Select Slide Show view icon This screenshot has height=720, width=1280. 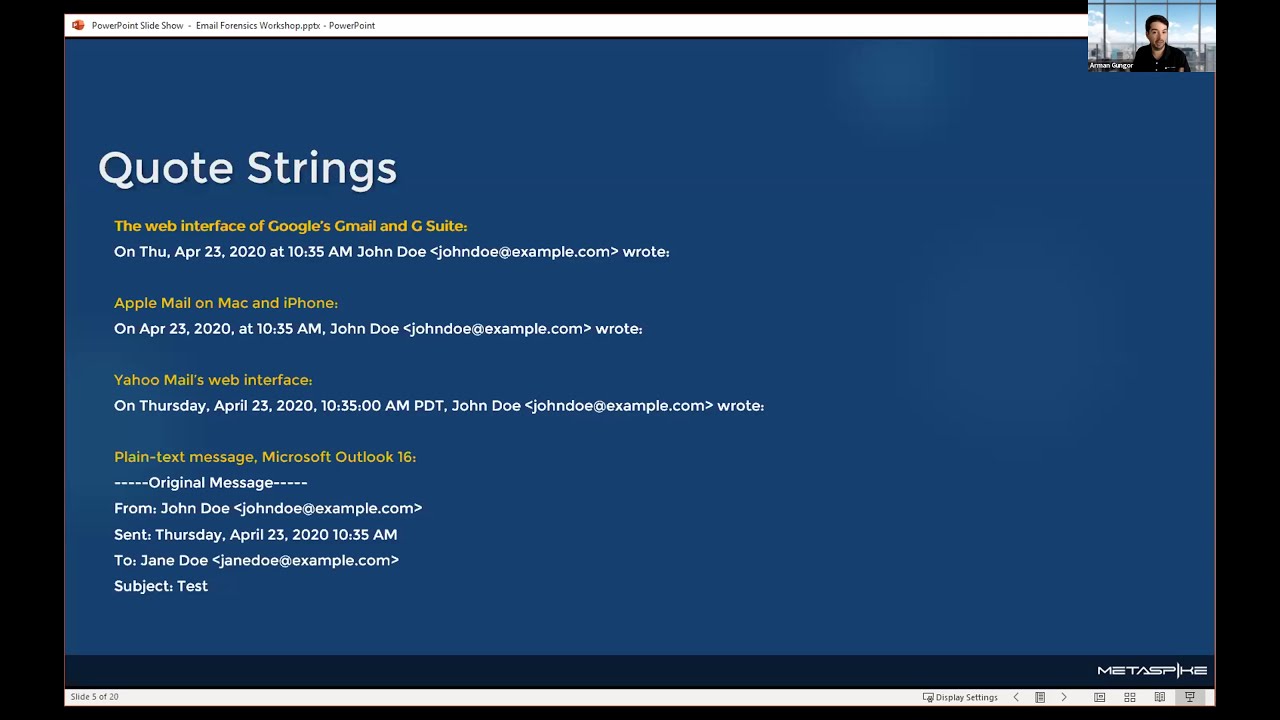point(1190,697)
